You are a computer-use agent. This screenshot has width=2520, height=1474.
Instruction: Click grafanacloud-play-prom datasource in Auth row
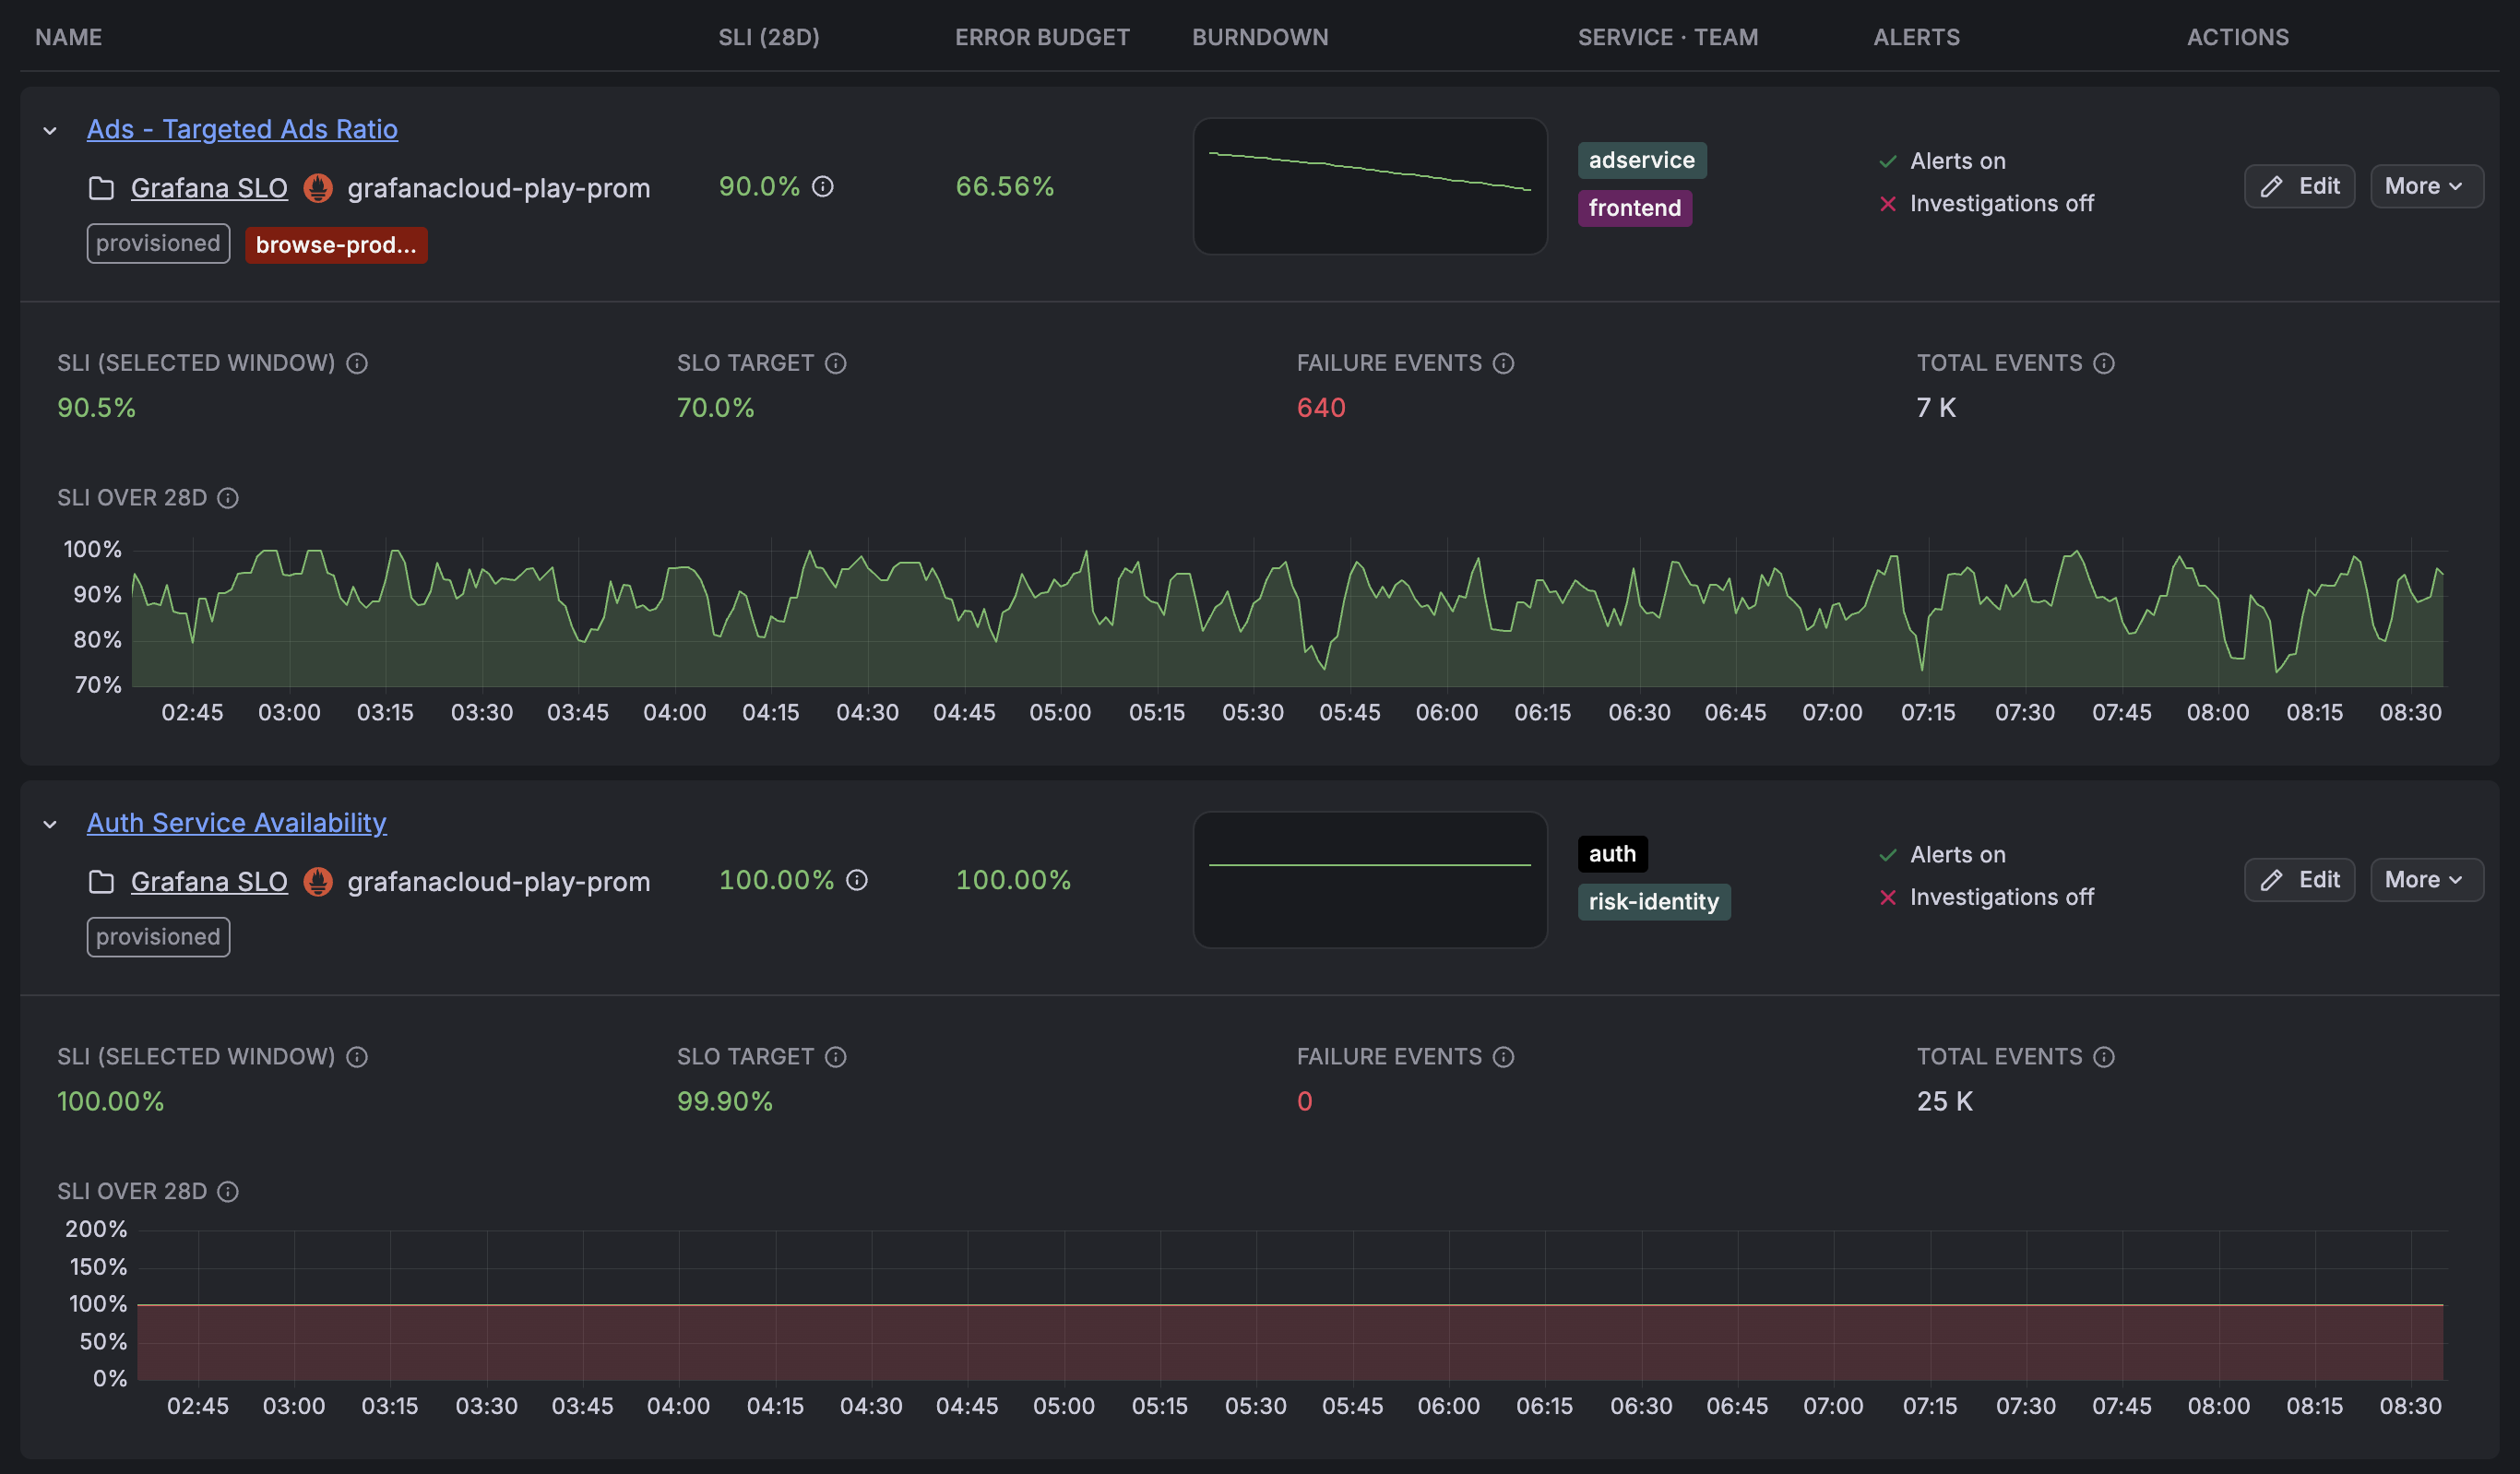(x=499, y=881)
